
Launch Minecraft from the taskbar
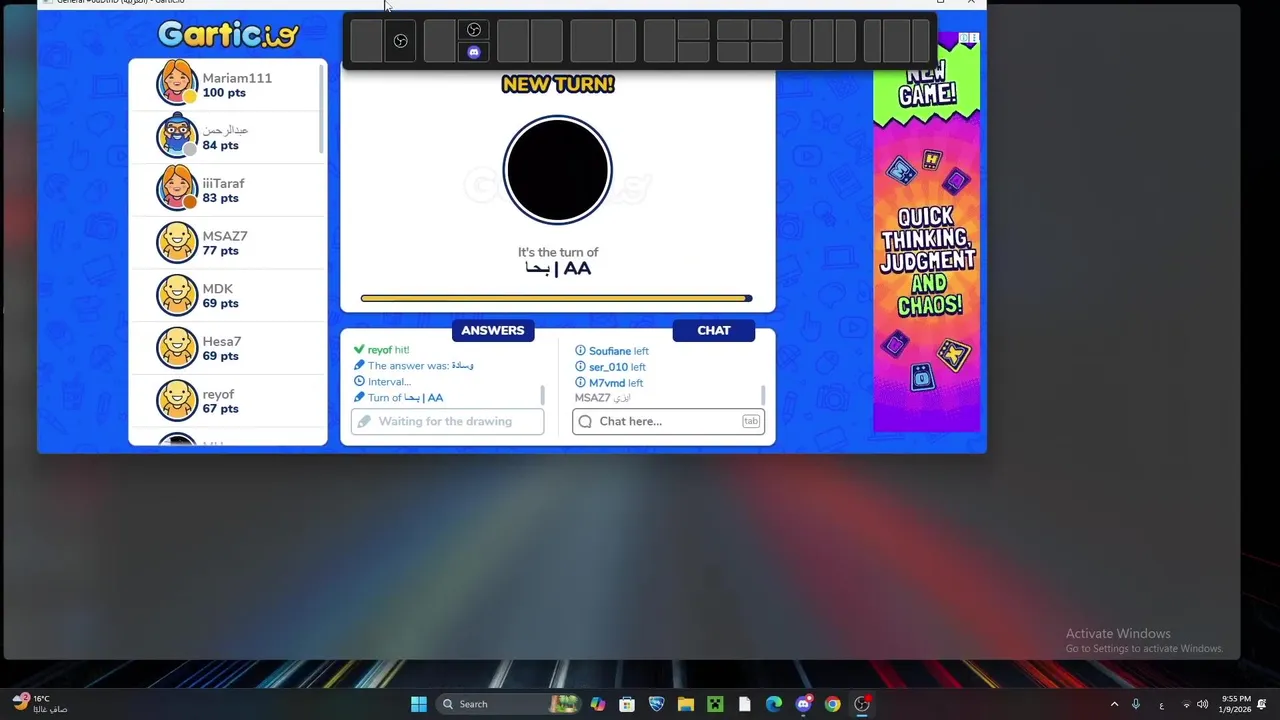click(715, 704)
